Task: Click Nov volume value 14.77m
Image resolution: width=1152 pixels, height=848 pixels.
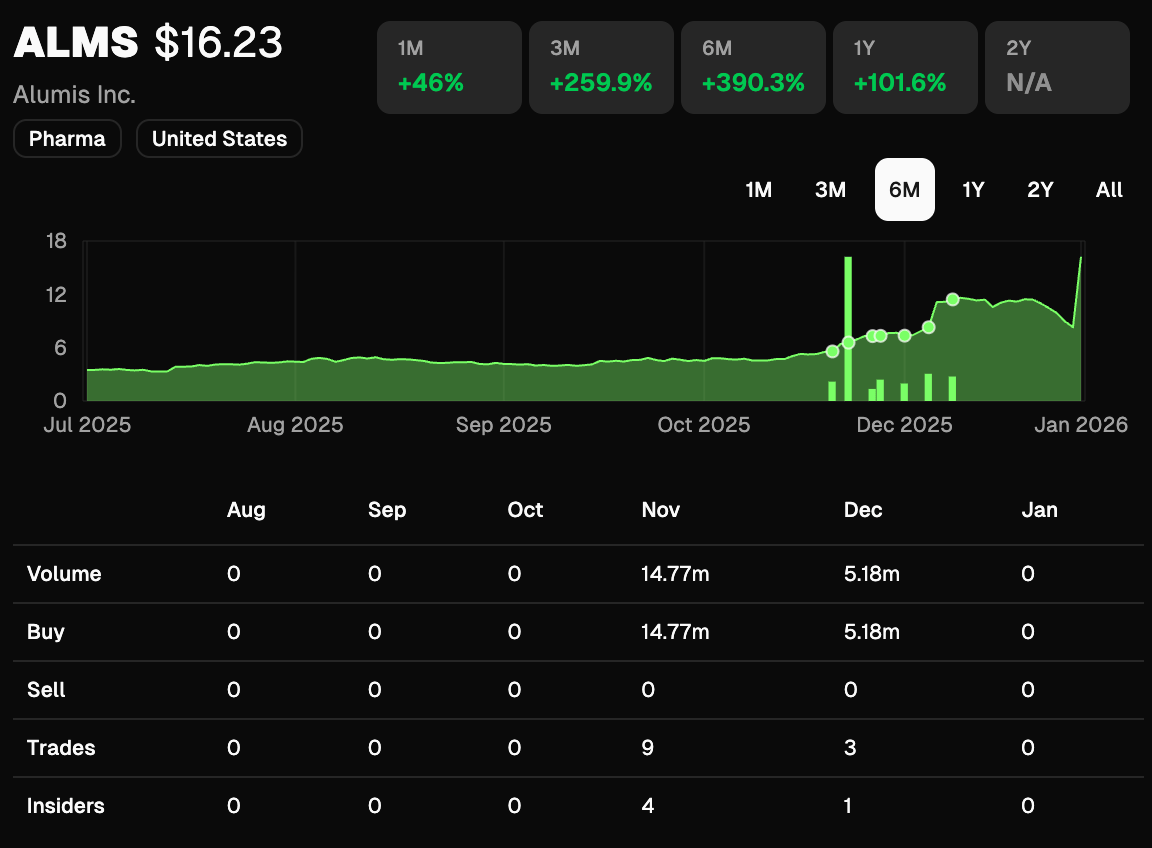Action: (x=674, y=573)
